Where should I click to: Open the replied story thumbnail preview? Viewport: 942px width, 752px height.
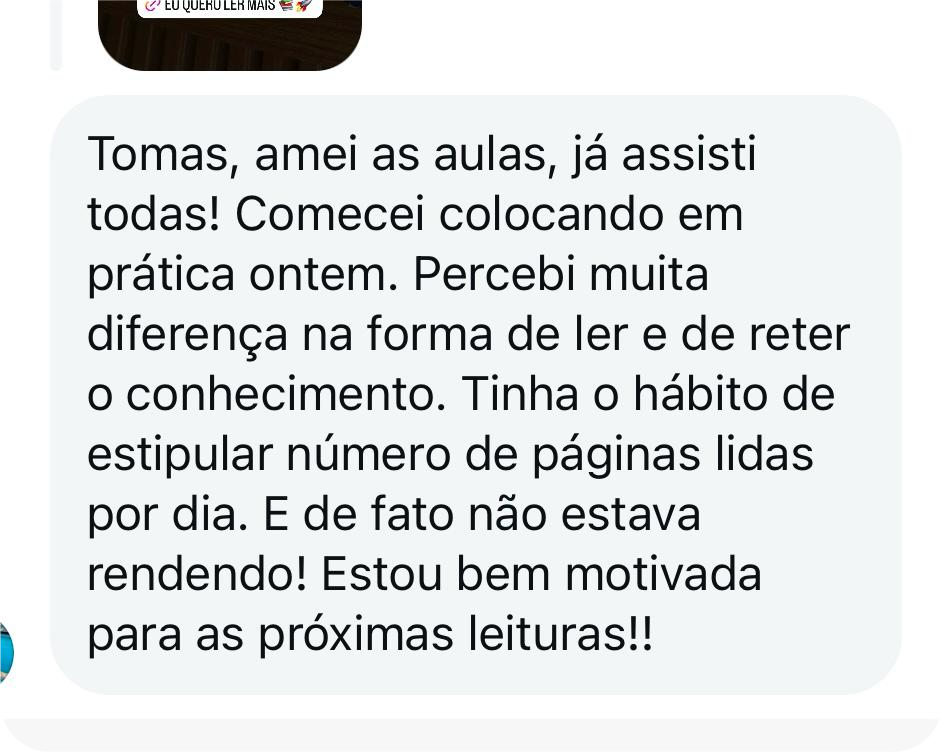(x=229, y=35)
